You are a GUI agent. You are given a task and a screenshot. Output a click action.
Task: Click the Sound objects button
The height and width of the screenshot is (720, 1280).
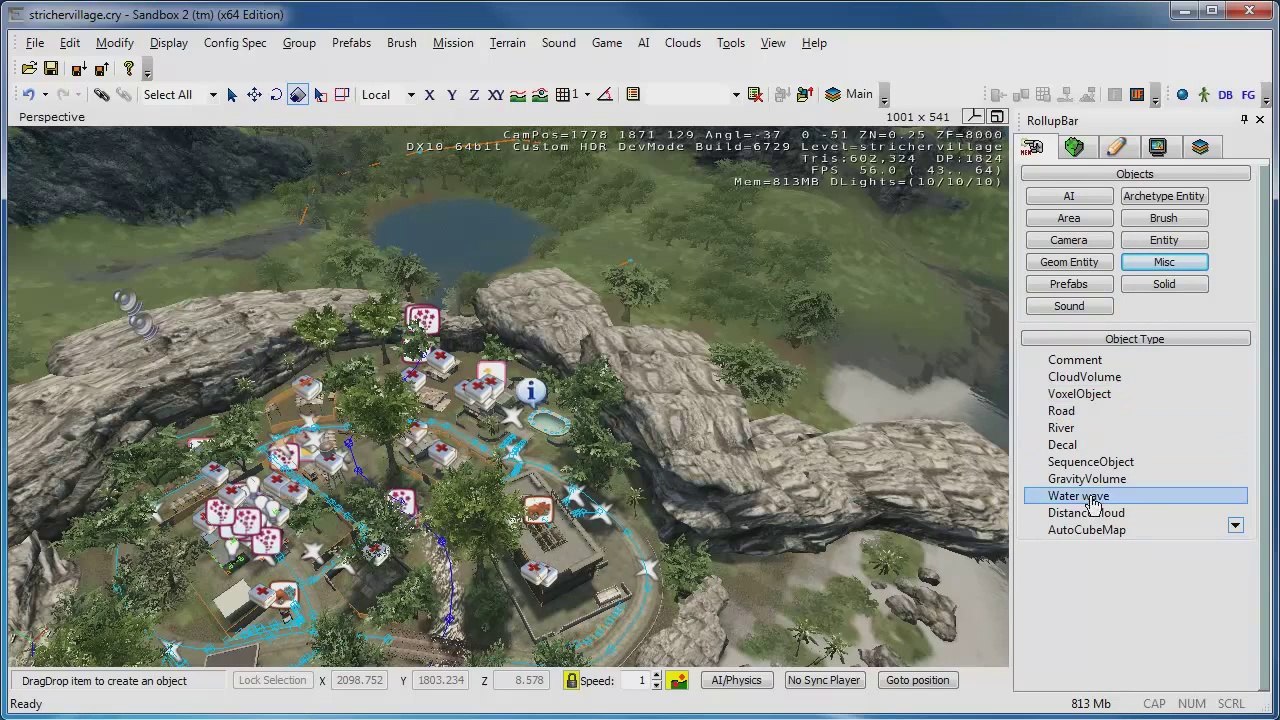[x=1069, y=306]
